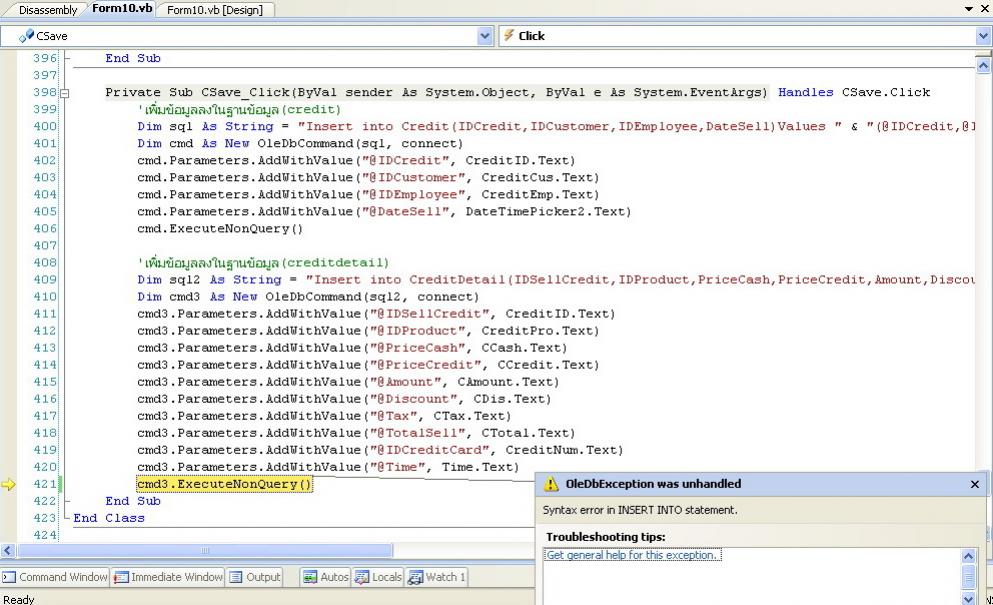Expand the CSave class name dropdown

[486, 36]
